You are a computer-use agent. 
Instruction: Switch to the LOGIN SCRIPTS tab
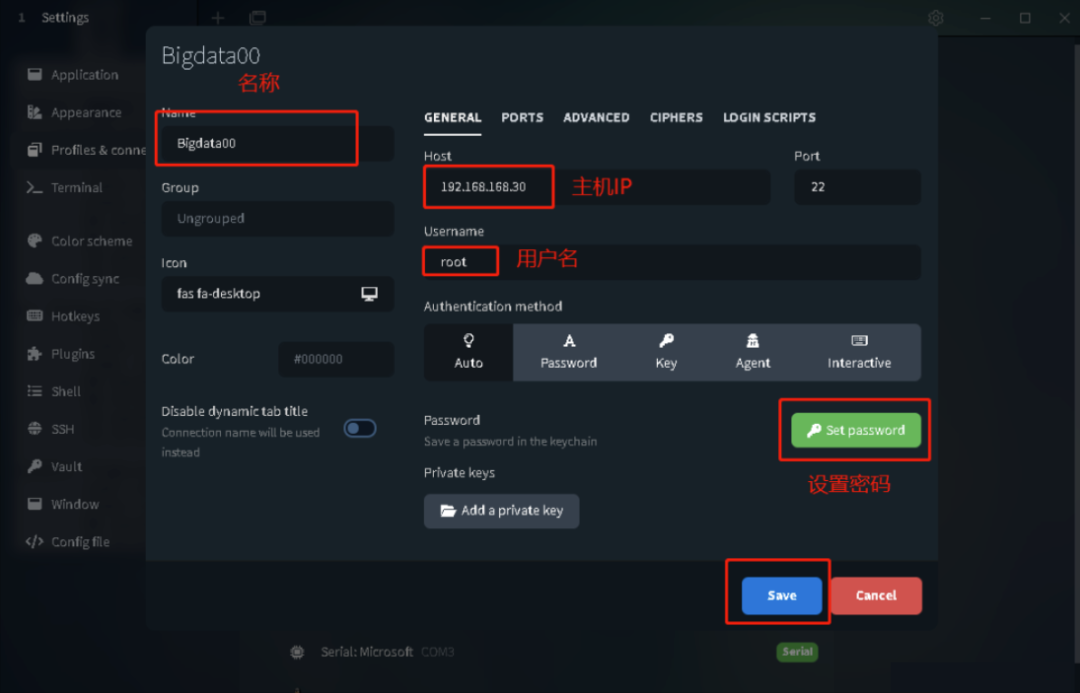coord(769,118)
